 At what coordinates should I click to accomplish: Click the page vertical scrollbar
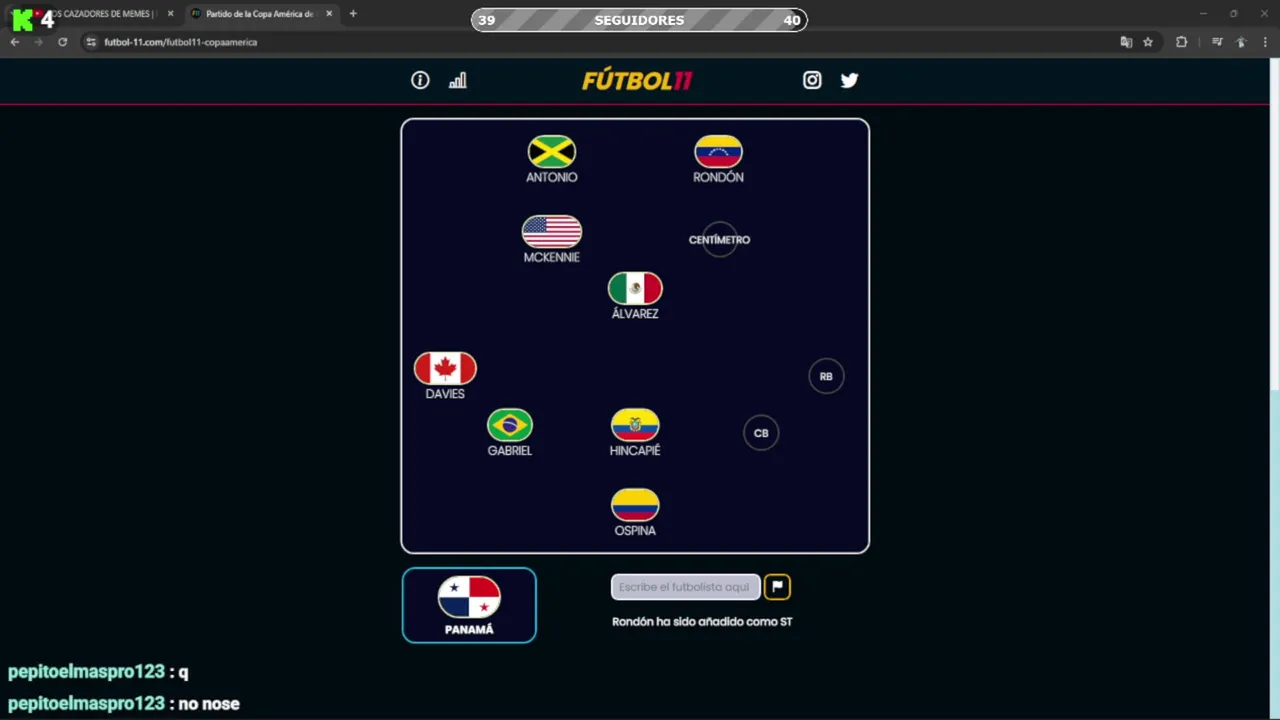(x=1275, y=225)
